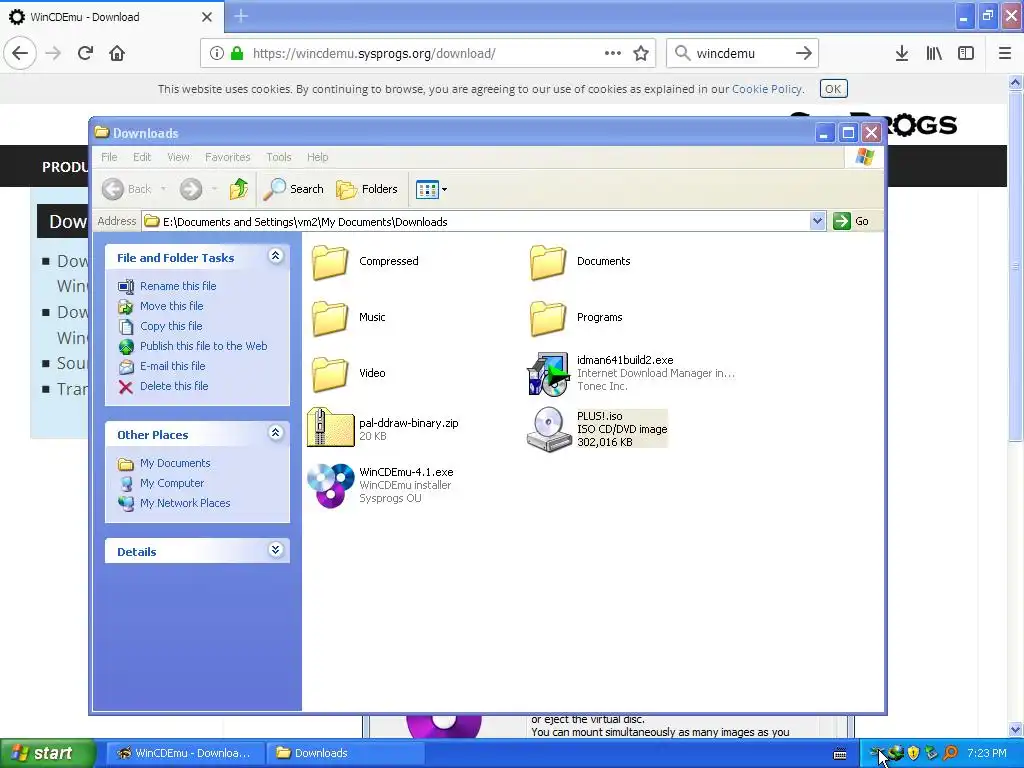Image resolution: width=1024 pixels, height=768 pixels.
Task: Open Firefox downloads arrow icon
Action: click(x=902, y=54)
